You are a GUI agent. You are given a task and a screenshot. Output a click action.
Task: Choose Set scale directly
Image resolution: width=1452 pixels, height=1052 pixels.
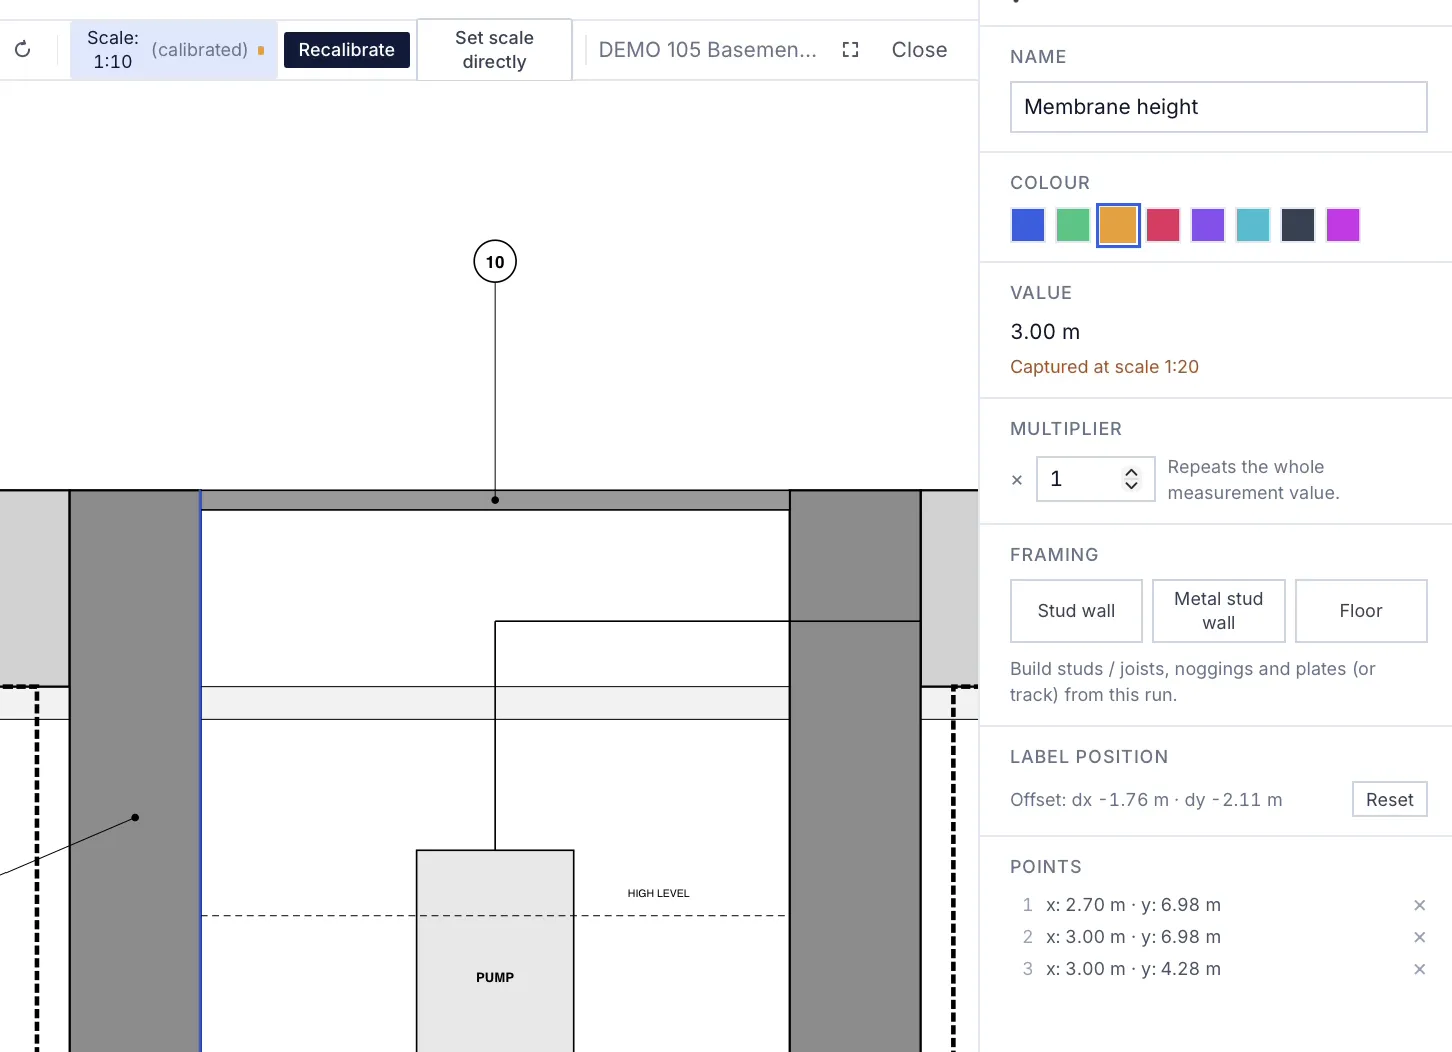click(494, 50)
